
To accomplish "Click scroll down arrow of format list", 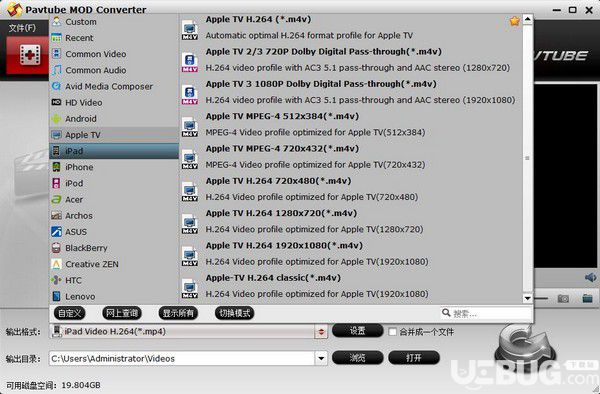I will click(x=528, y=298).
